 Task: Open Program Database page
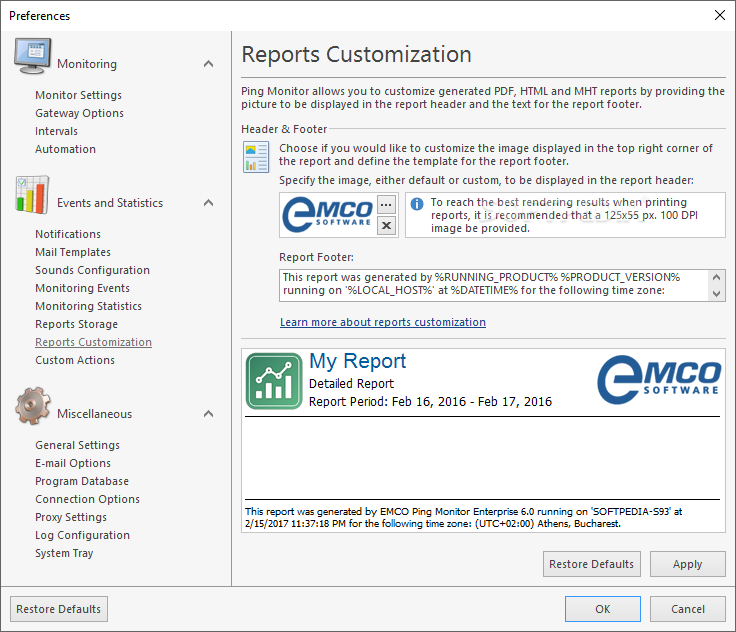coord(82,481)
